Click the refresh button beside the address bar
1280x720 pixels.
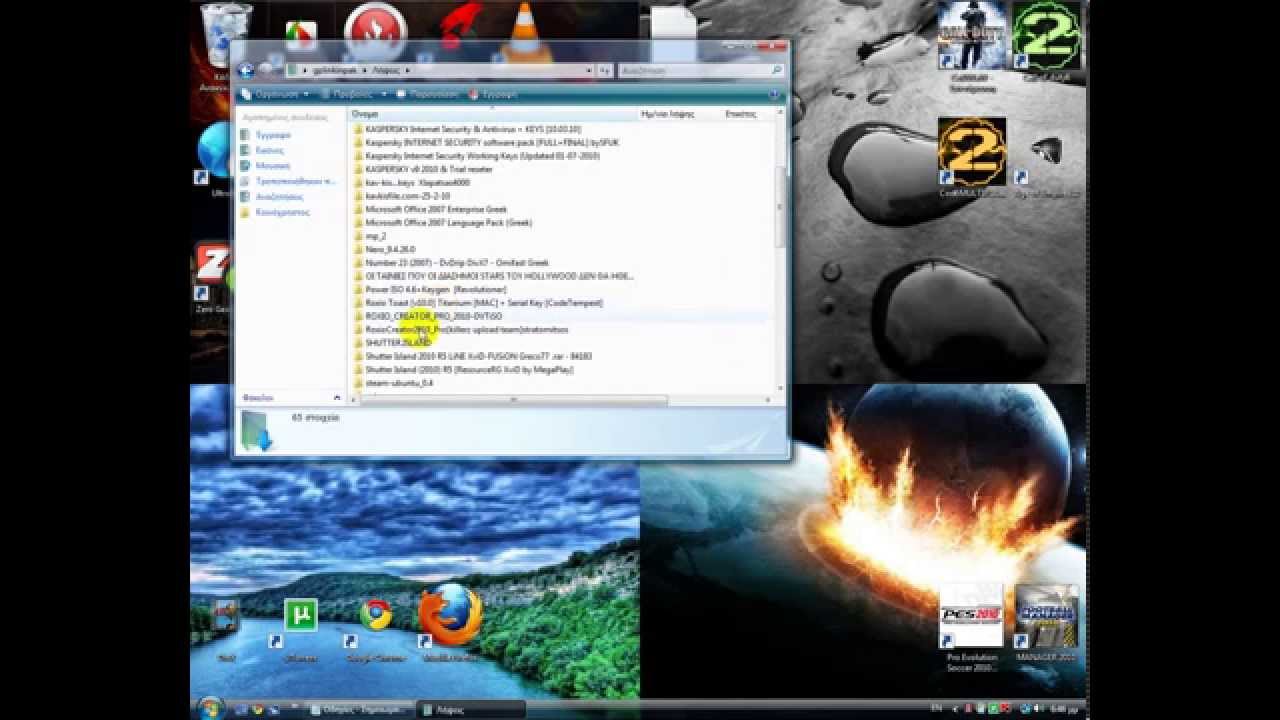pyautogui.click(x=605, y=71)
